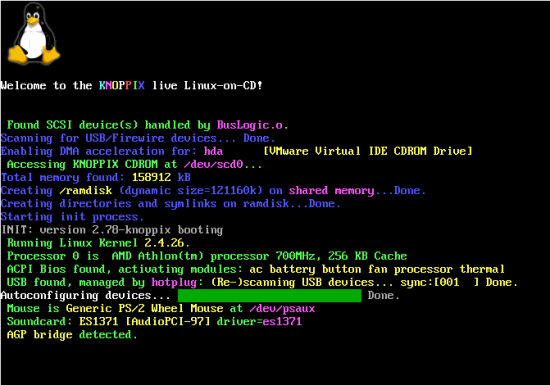Click 'ES1371 [AudioPCI-97]' soundcard name
Viewport: 550px width, 385px height.
pyautogui.click(x=145, y=322)
